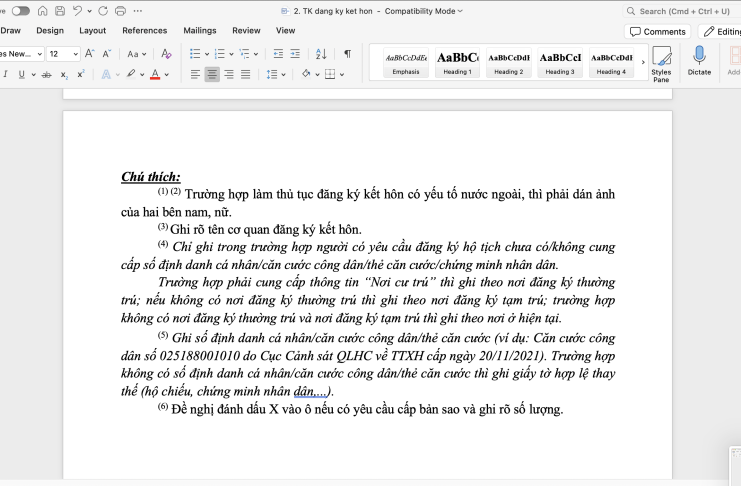Switch to the Draw tab
Screen dimensions: 741x486
[x=10, y=30]
